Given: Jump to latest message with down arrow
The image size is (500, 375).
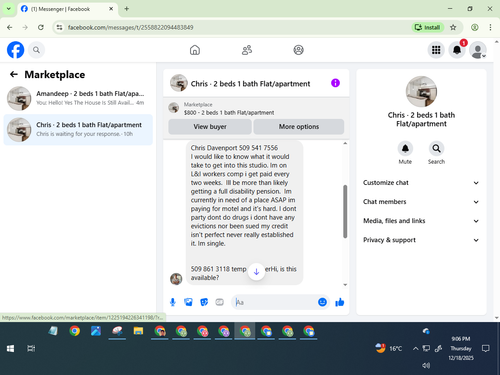Looking at the screenshot, I should tap(256, 272).
